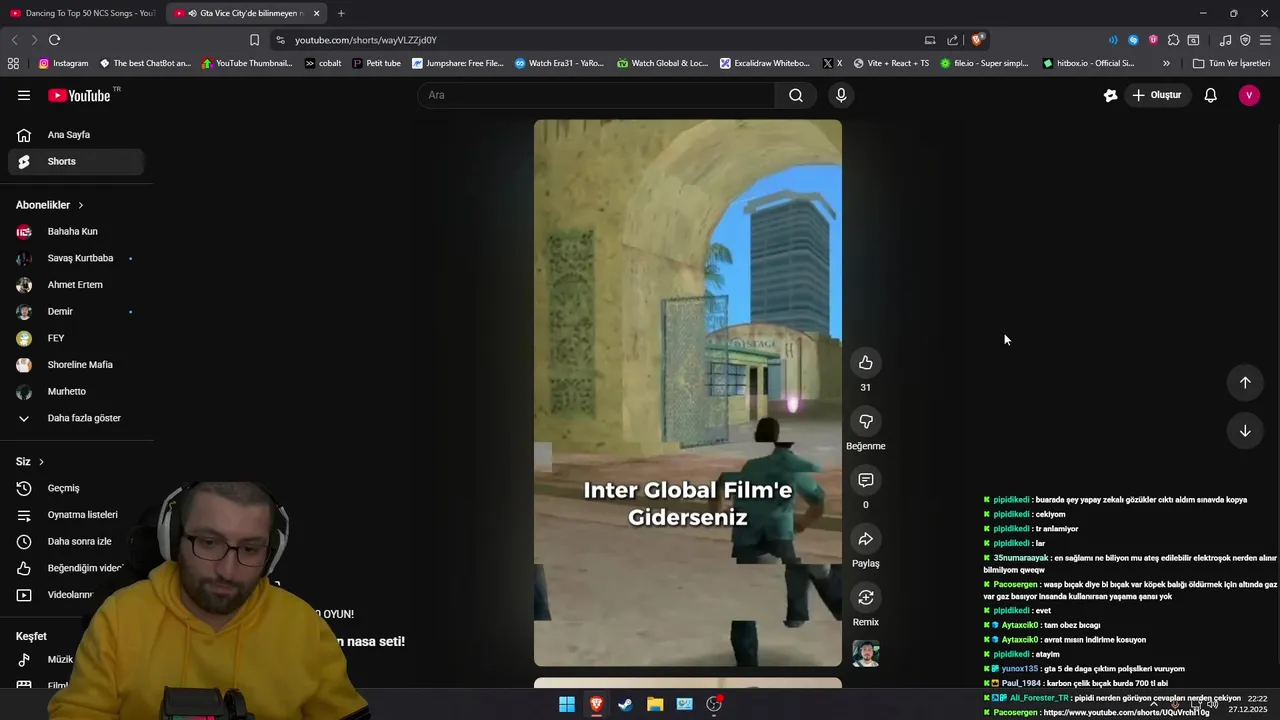This screenshot has width=1280, height=720.
Task: Open the Murhetto channel
Action: click(76, 391)
